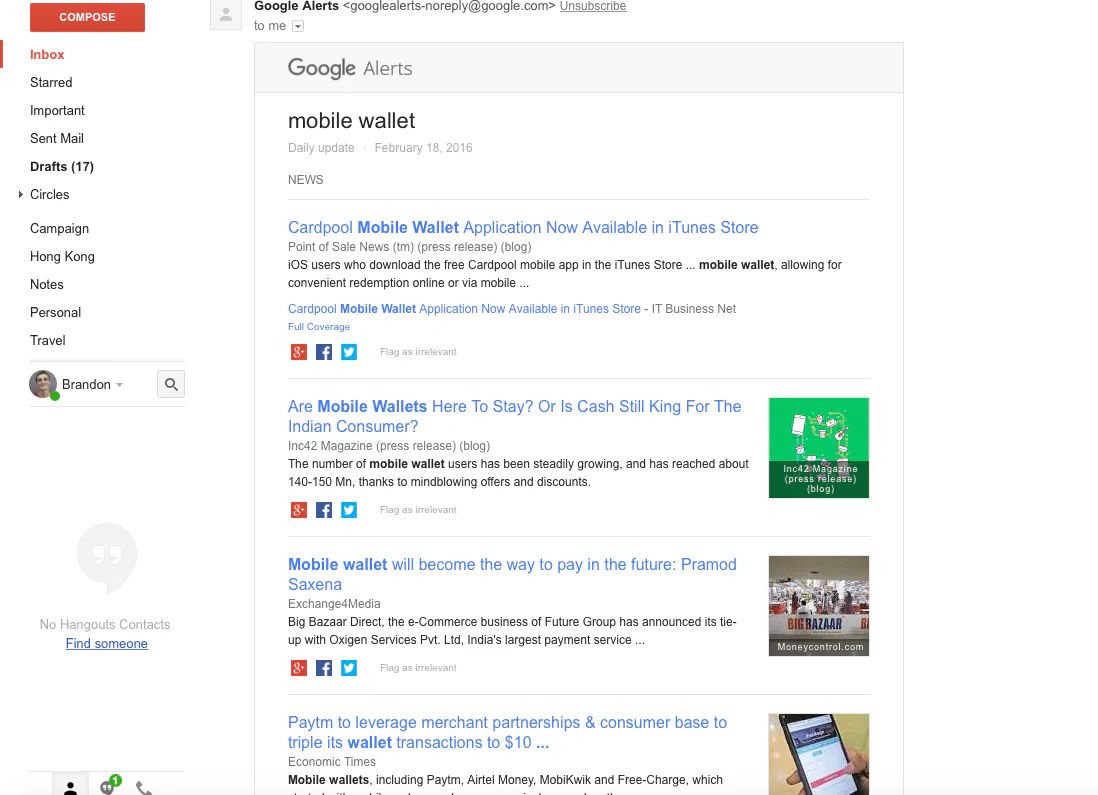Click the Unsubscribe link
Screen dimensions: 1098x795
click(x=592, y=6)
